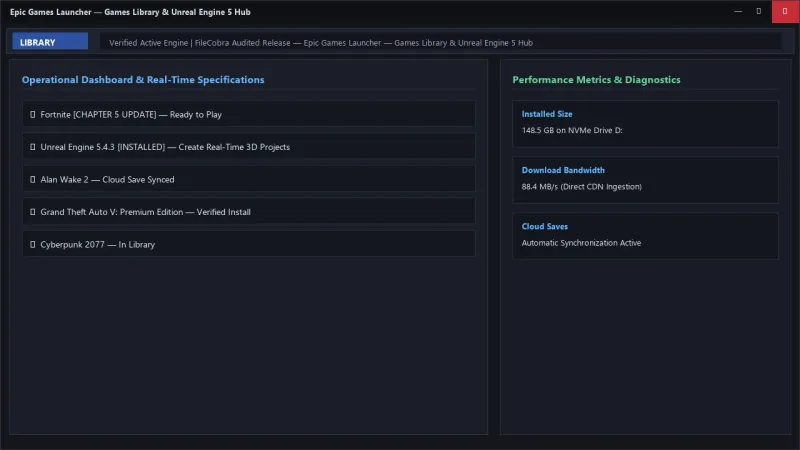Minimize the Epic Games Launcher window
800x450 pixels.
click(738, 11)
